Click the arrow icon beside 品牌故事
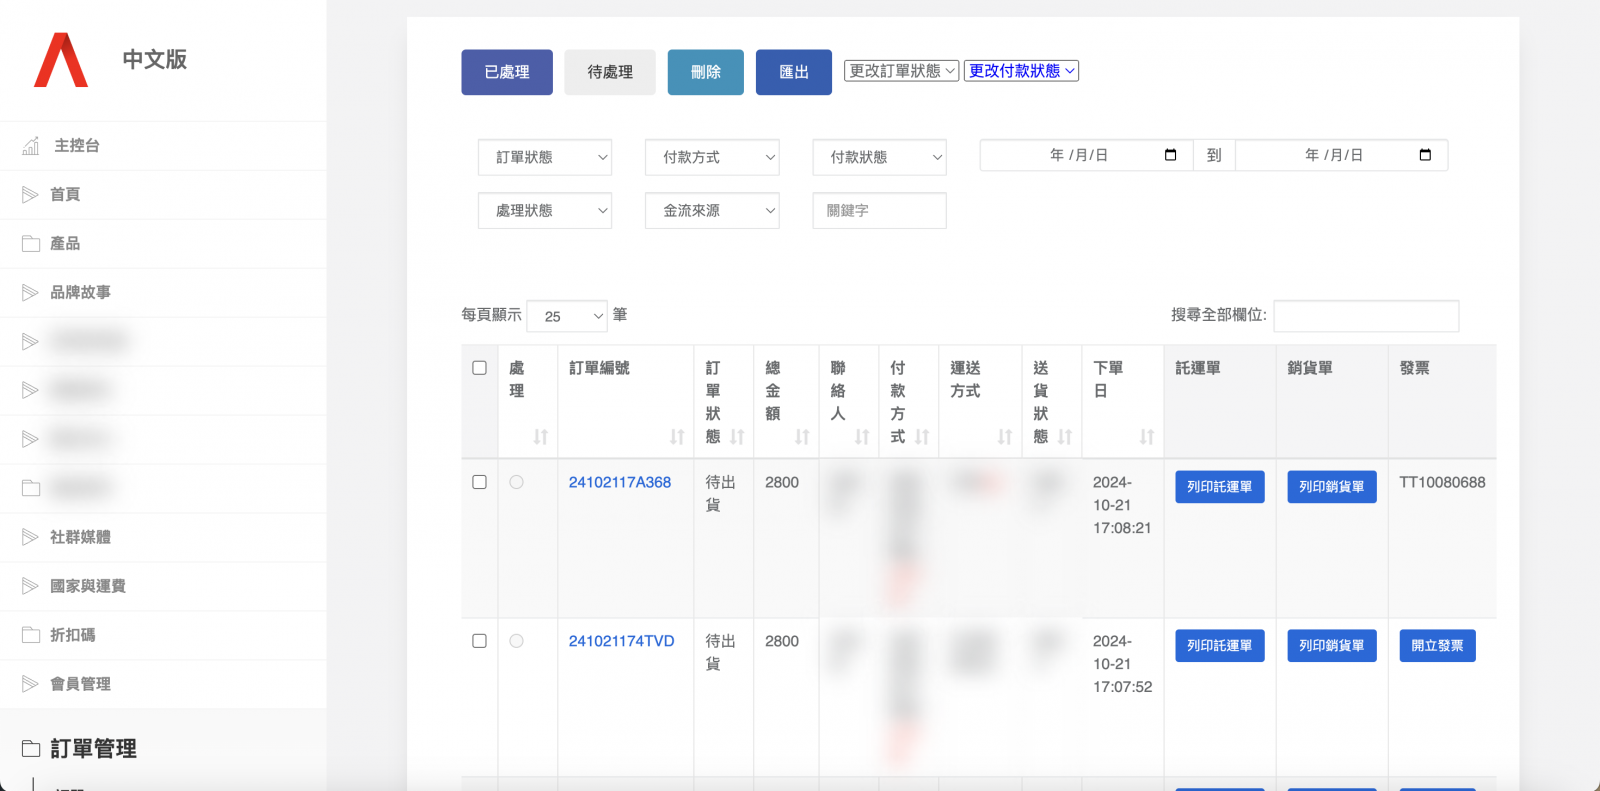Viewport: 1600px width, 791px height. tap(30, 293)
